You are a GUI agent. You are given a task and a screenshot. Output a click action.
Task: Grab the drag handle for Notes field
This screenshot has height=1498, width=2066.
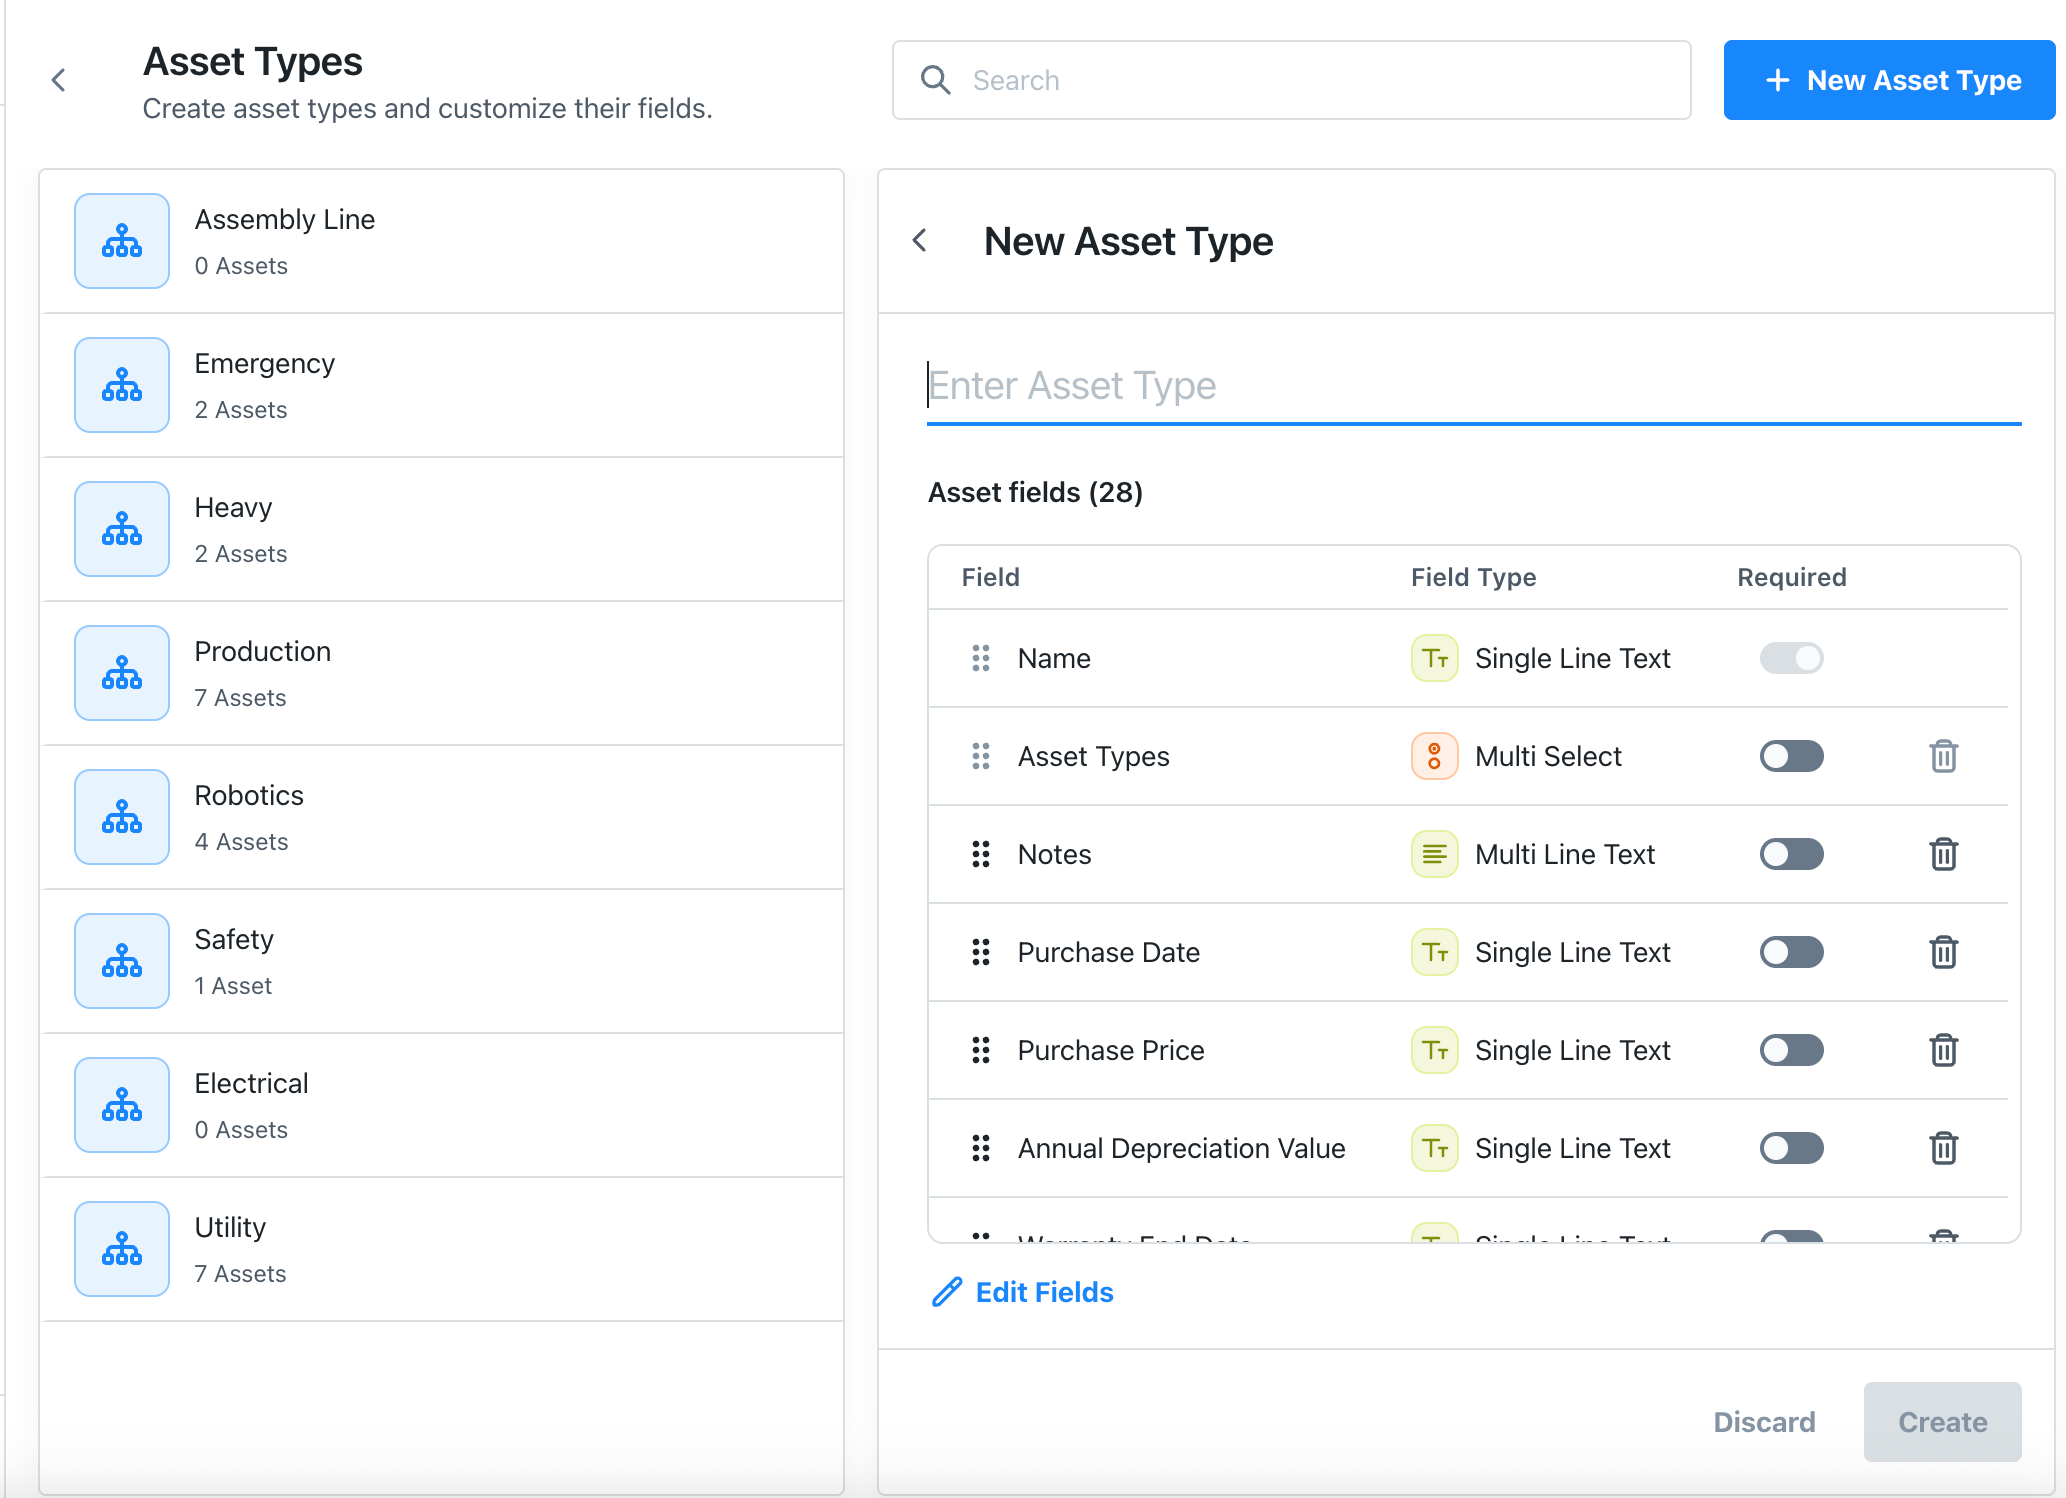coord(981,854)
